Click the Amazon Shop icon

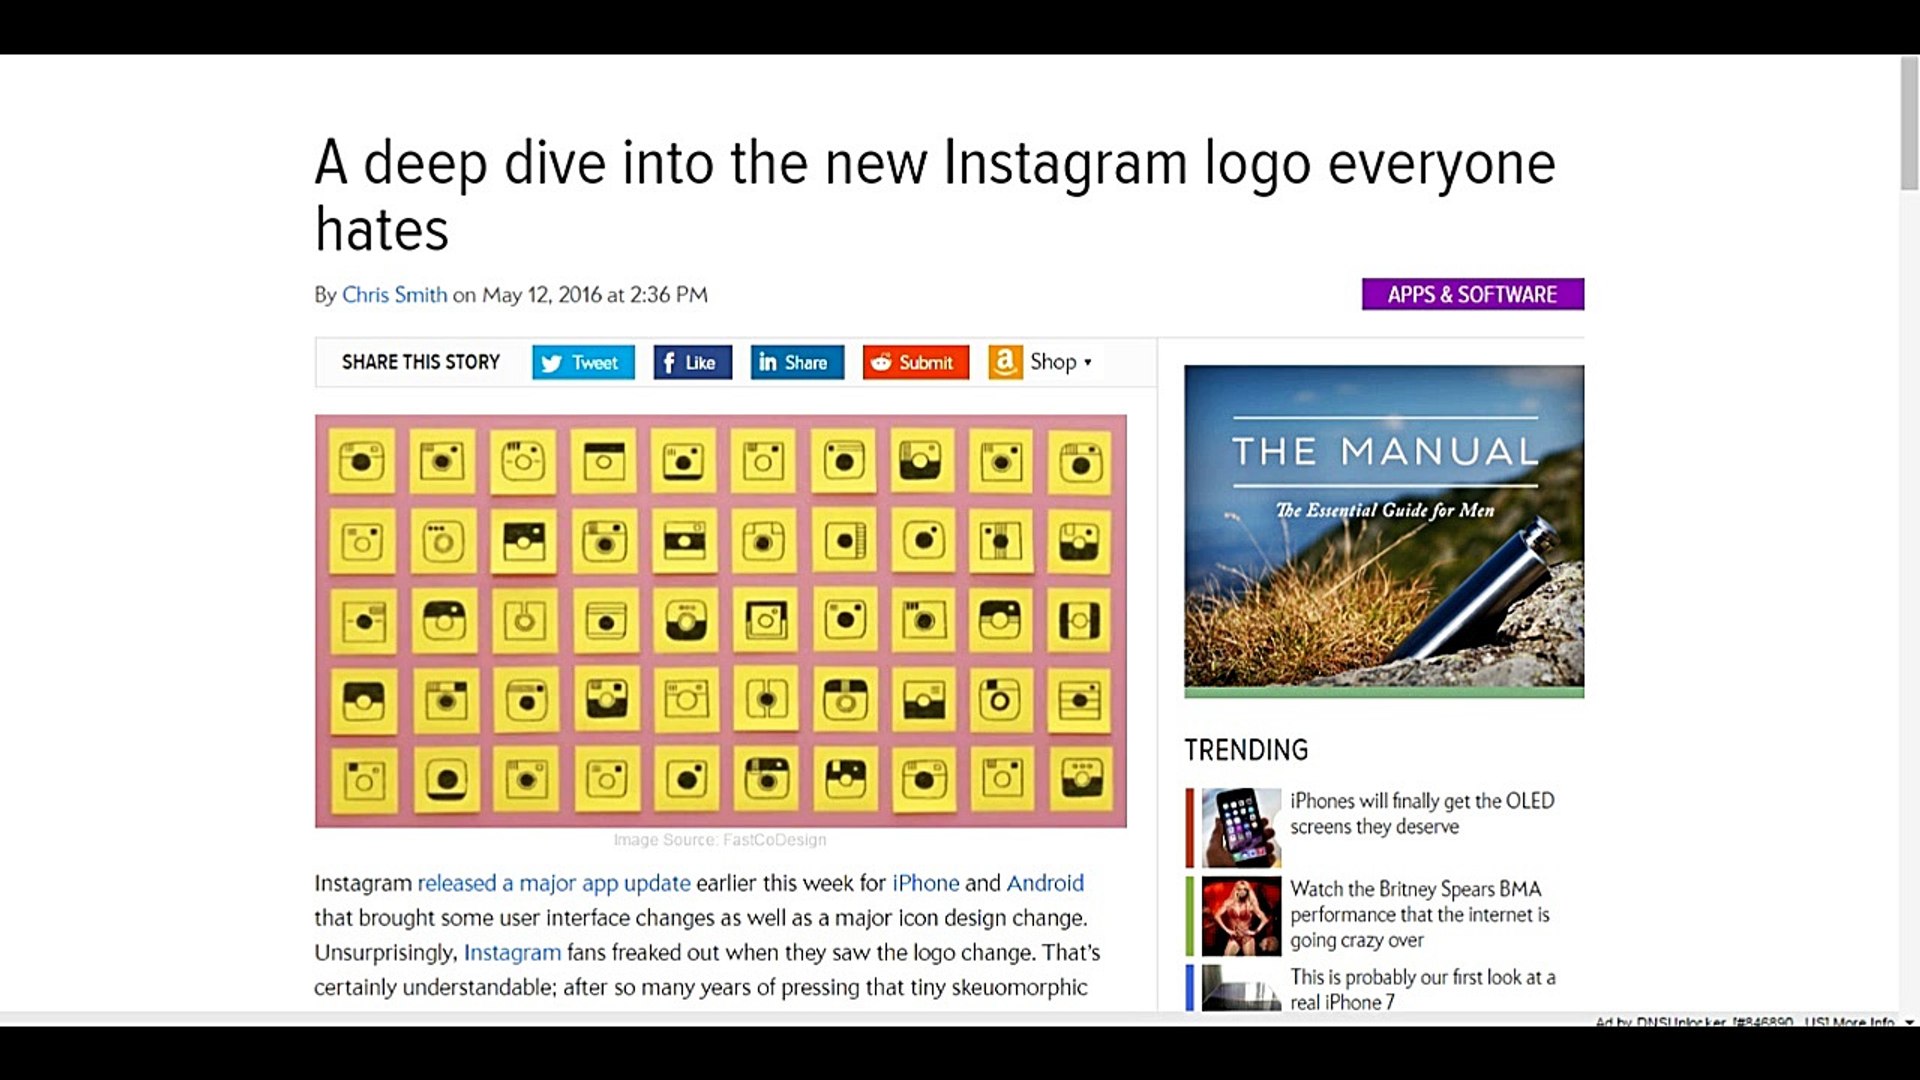click(x=1005, y=362)
